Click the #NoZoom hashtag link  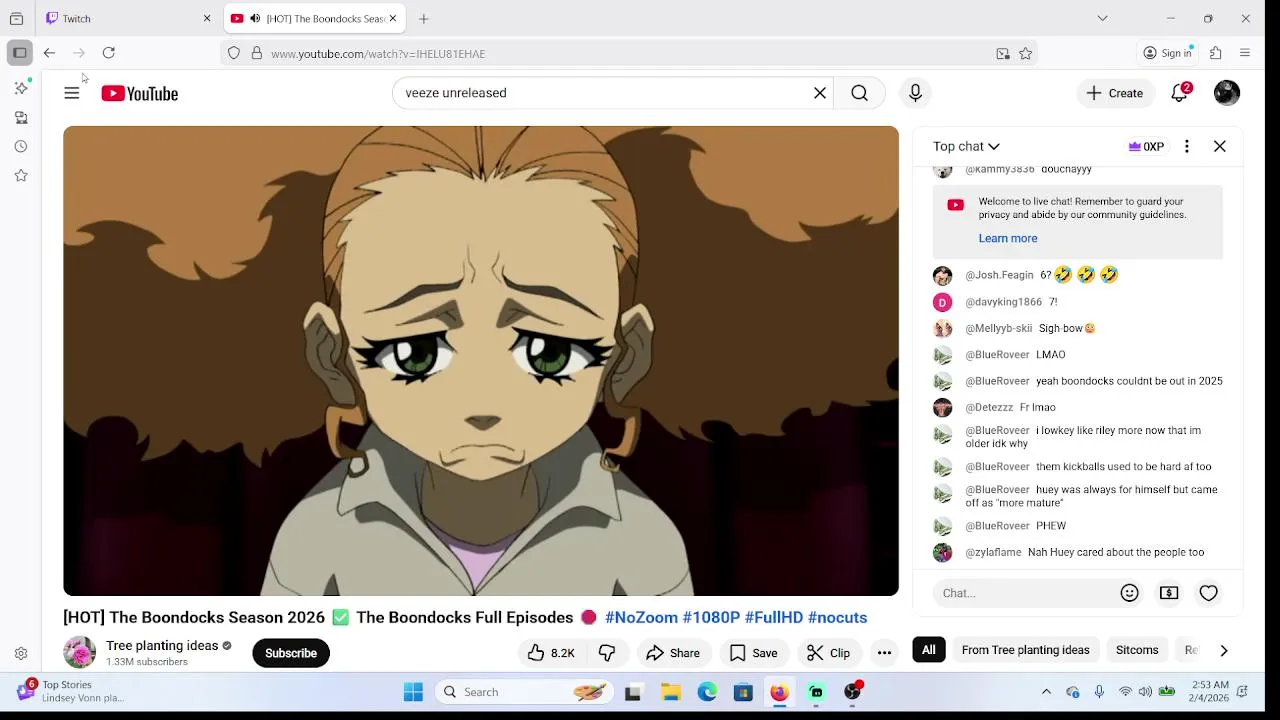point(641,618)
